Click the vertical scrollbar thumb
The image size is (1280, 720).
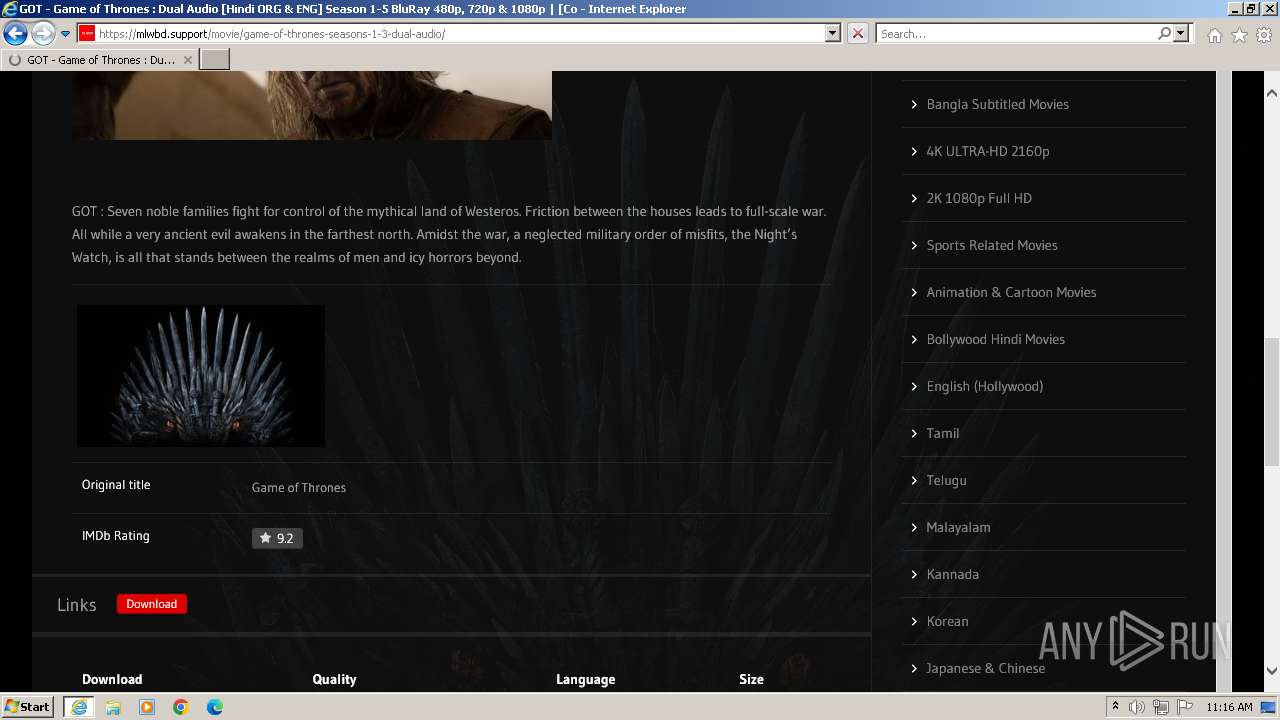click(x=1272, y=402)
